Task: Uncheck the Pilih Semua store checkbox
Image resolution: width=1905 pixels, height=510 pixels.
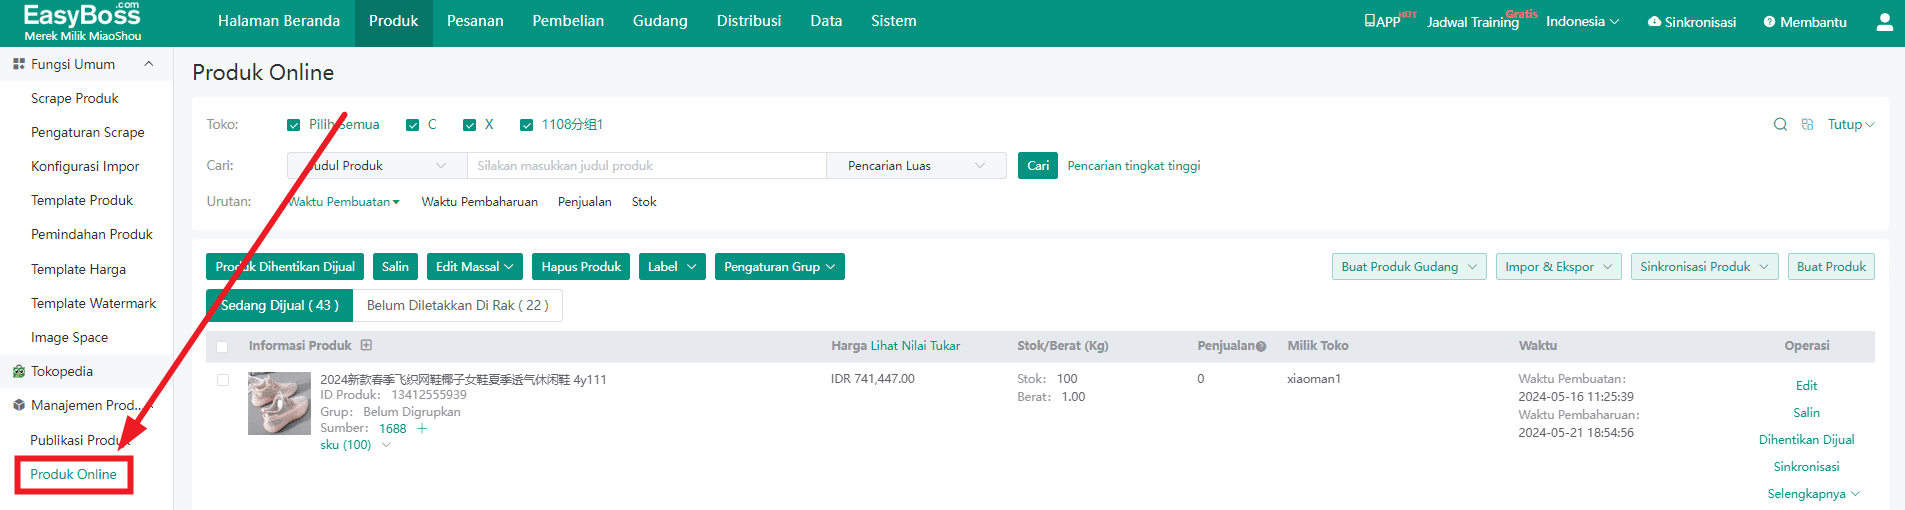Action: (294, 125)
